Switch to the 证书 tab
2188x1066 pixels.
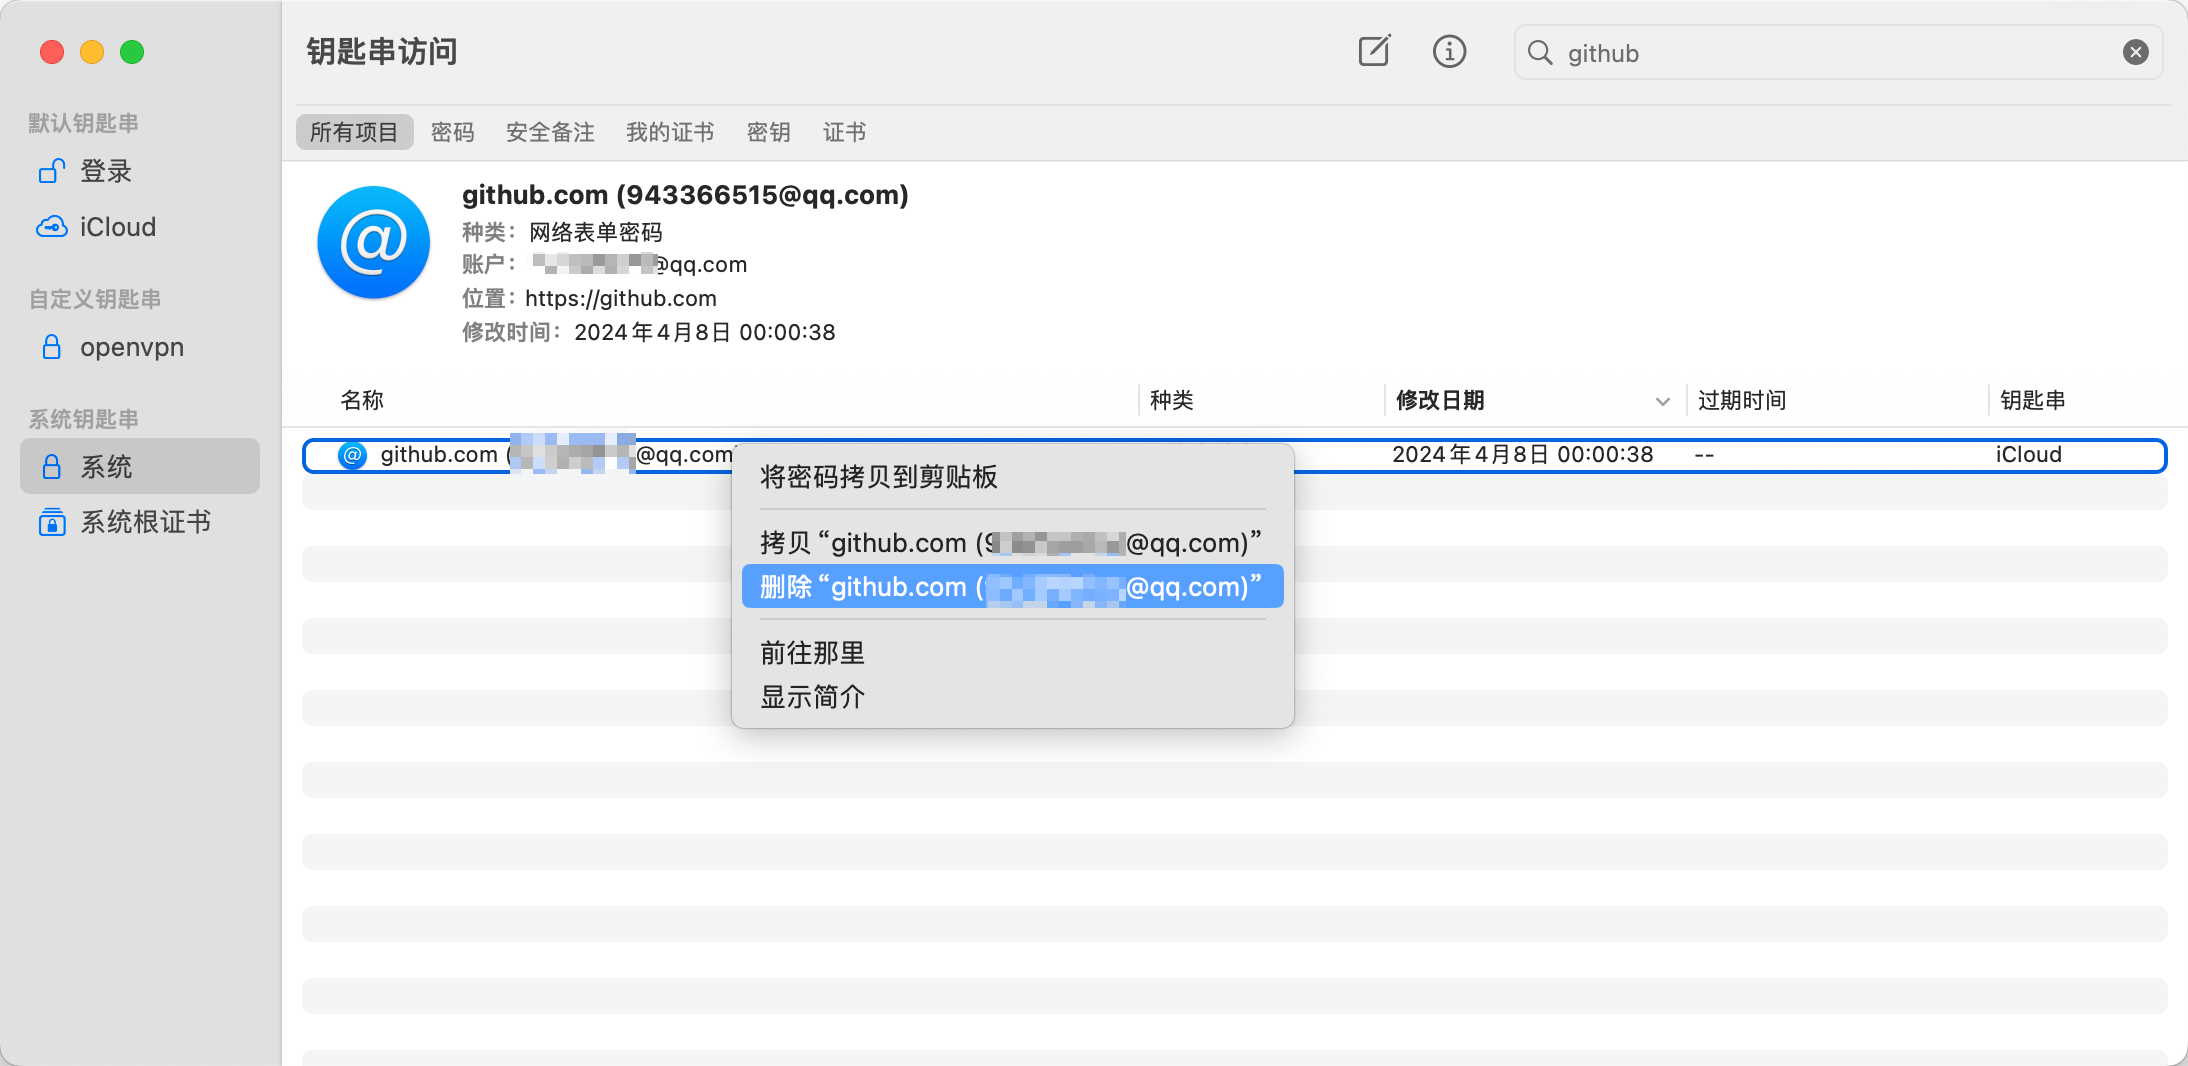(845, 132)
